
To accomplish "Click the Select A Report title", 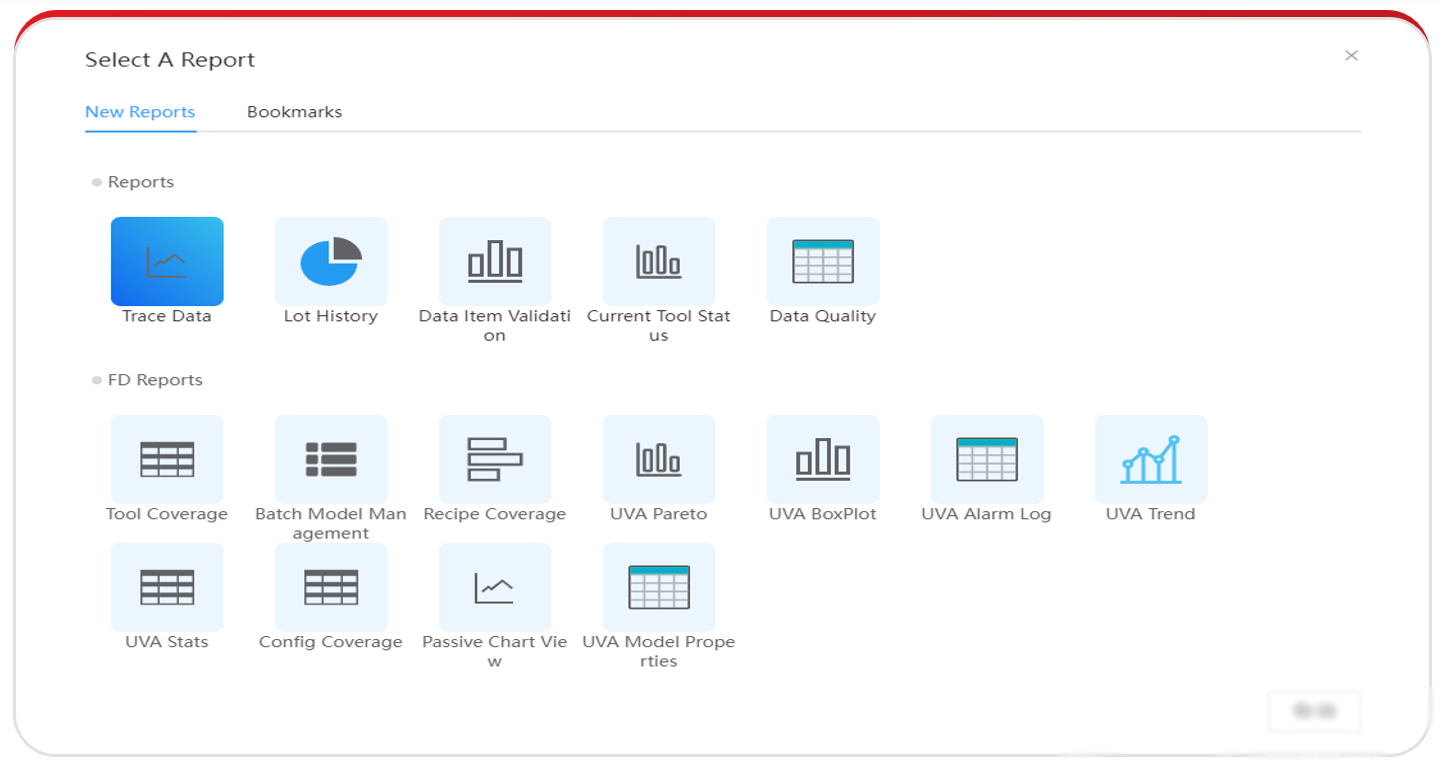I will point(170,60).
